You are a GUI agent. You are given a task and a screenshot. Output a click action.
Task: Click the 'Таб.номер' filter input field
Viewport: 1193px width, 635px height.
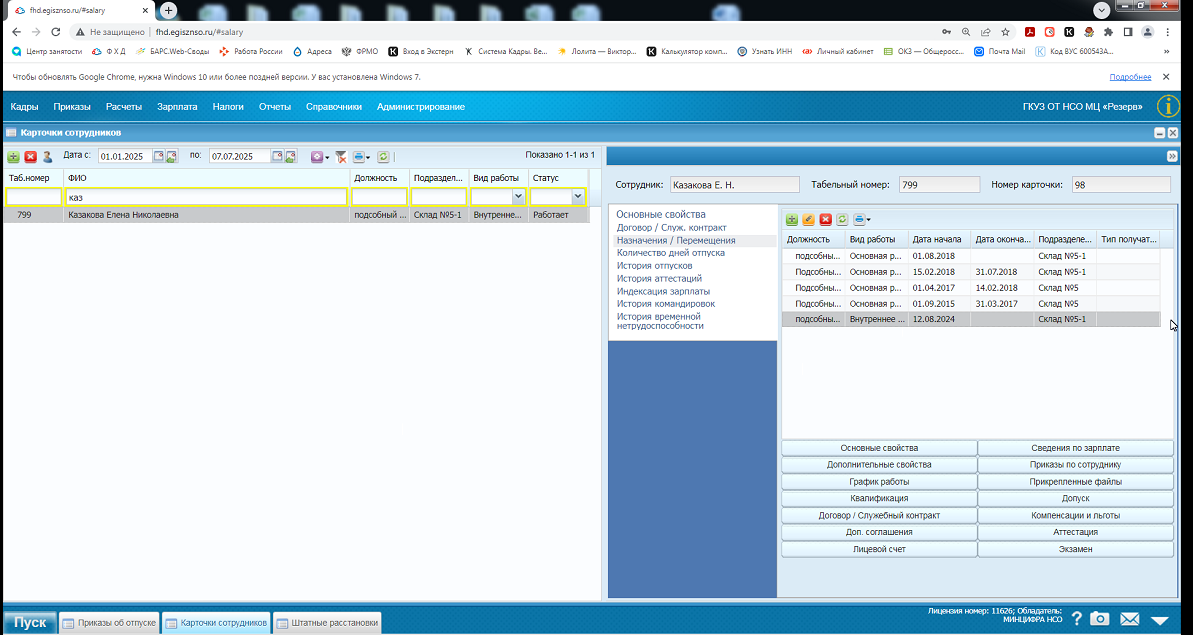33,197
